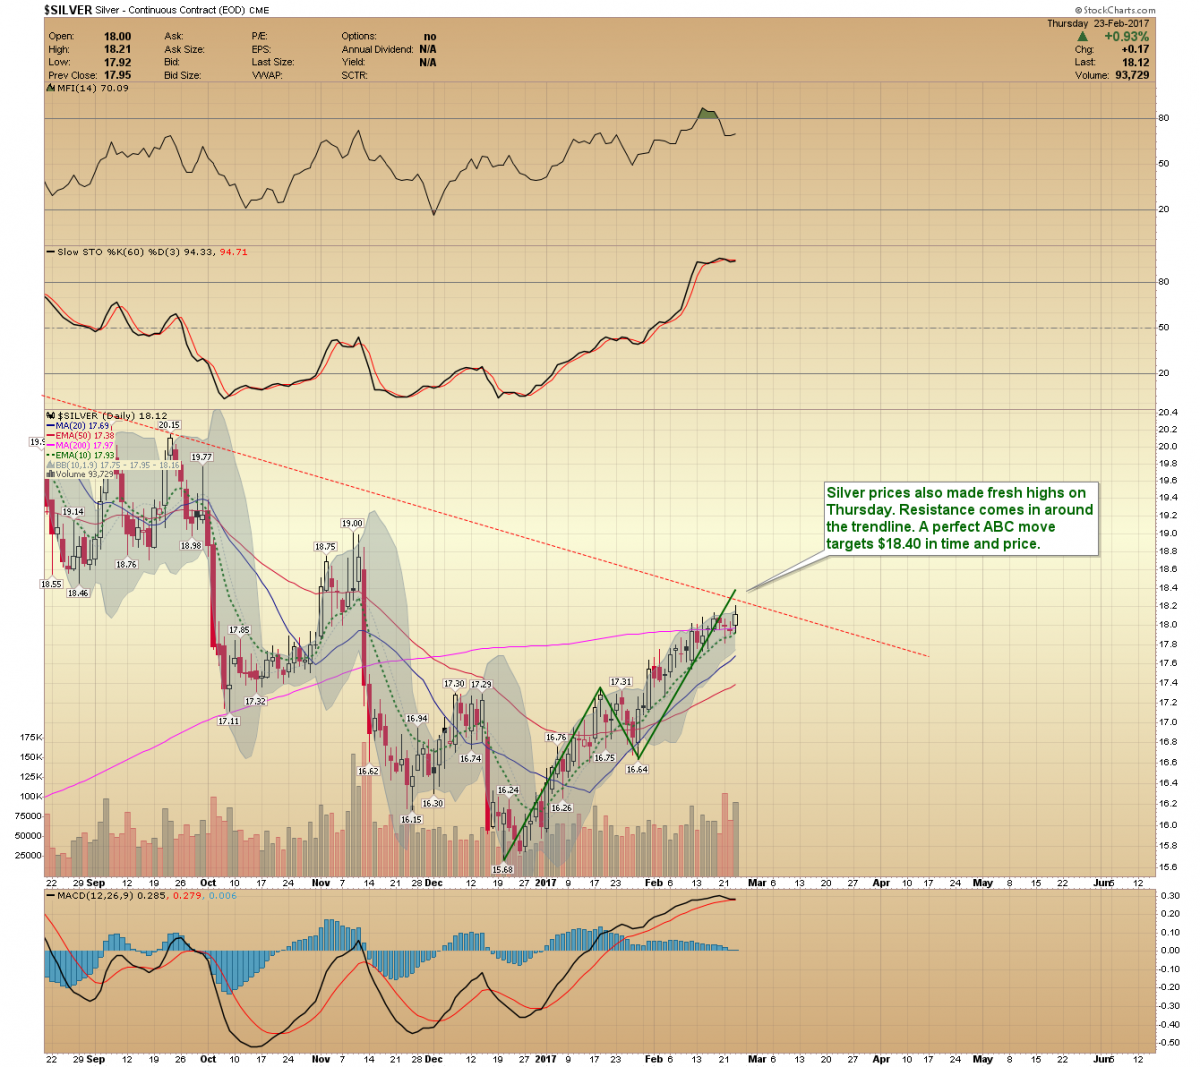
Task: Click the 16.64 pullback low marker
Action: pyautogui.click(x=637, y=769)
